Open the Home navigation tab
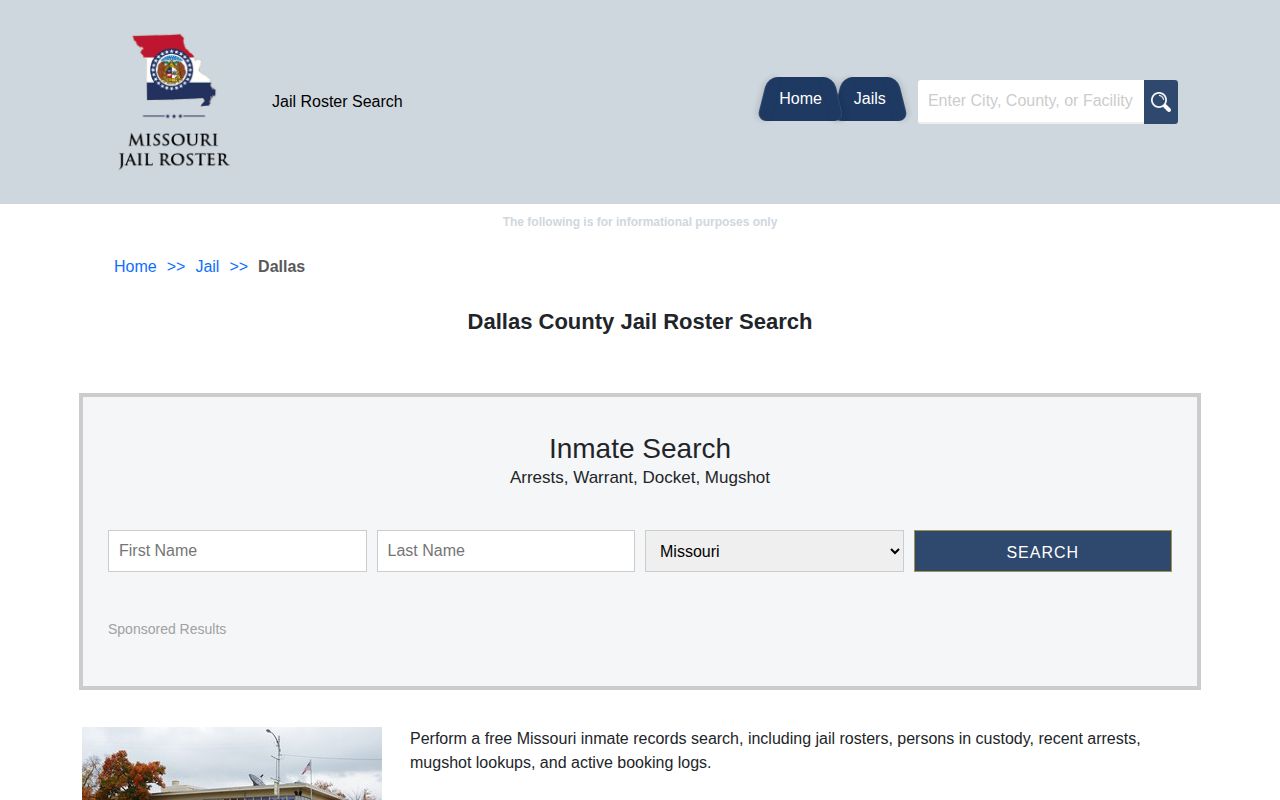The width and height of the screenshot is (1280, 800). pos(799,99)
